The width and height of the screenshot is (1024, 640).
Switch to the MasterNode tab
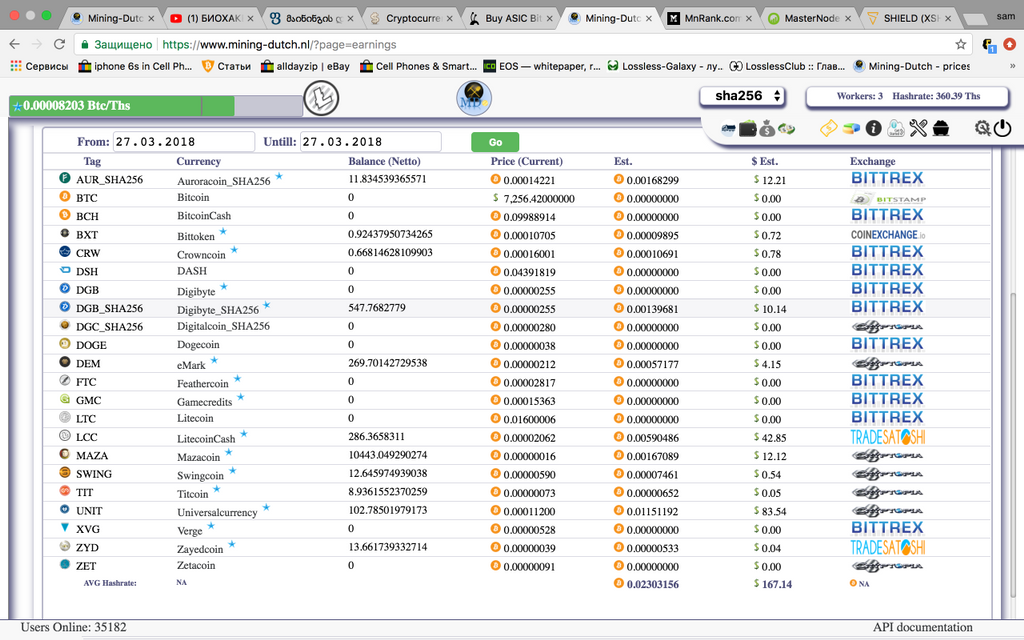810,18
